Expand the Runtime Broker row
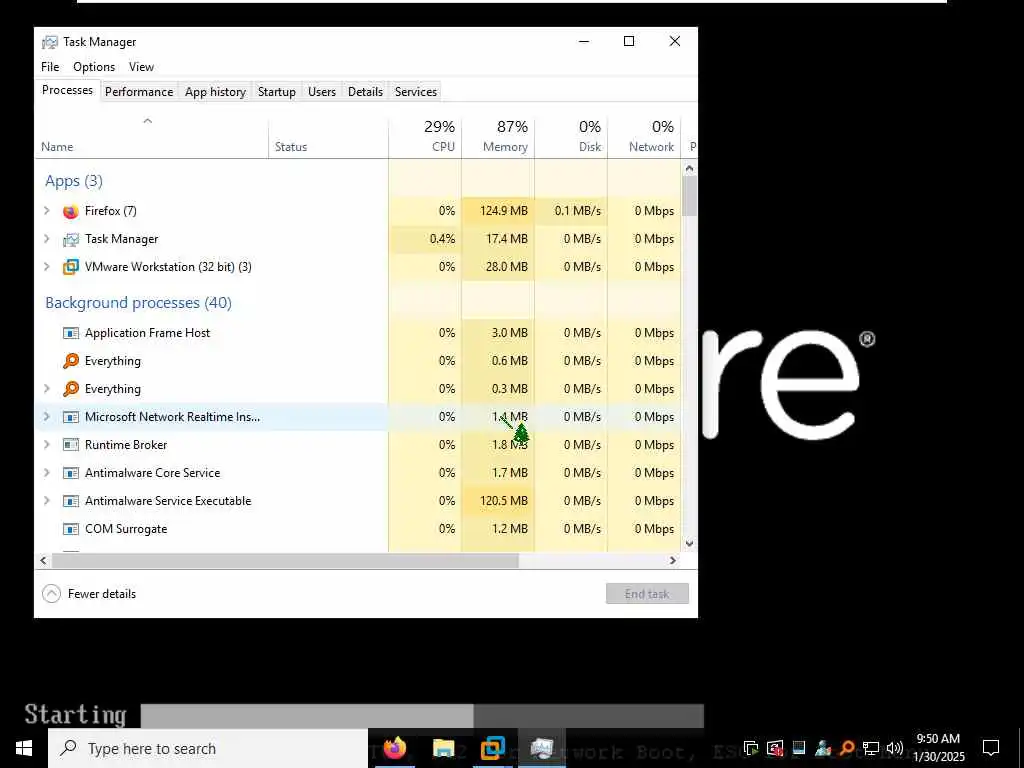Image resolution: width=1024 pixels, height=768 pixels. 46,444
